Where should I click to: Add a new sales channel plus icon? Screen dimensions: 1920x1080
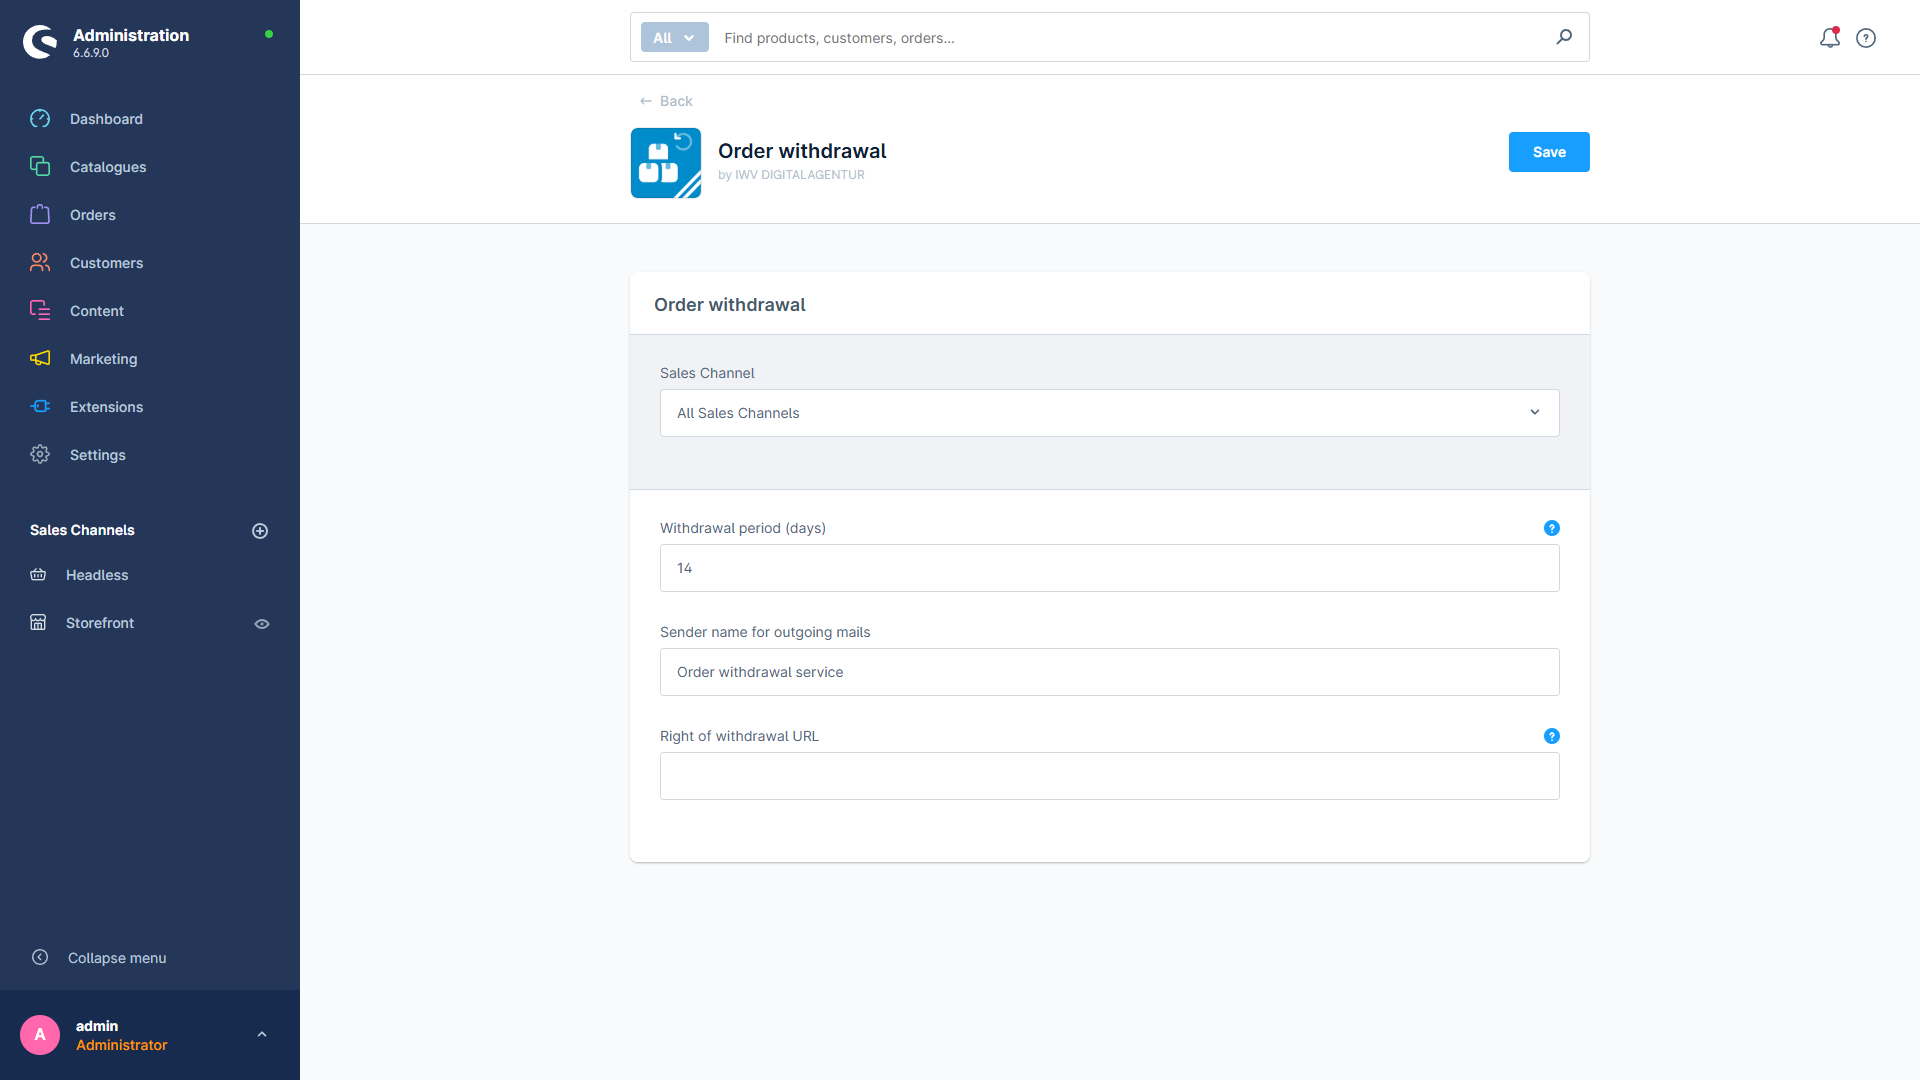tap(260, 531)
